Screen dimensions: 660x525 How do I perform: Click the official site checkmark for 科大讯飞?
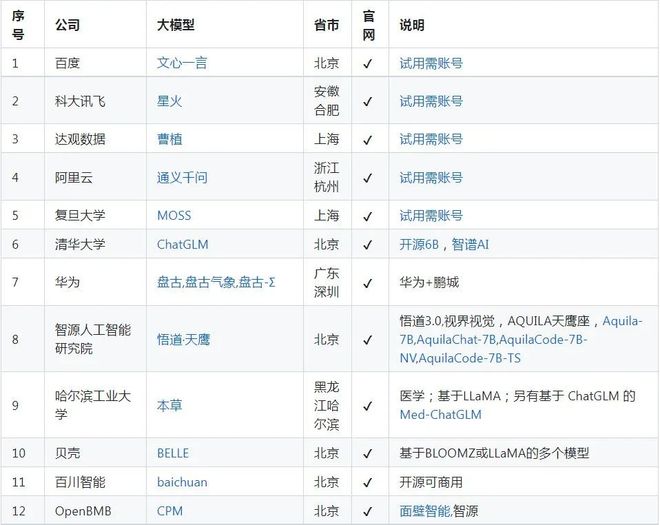click(368, 101)
